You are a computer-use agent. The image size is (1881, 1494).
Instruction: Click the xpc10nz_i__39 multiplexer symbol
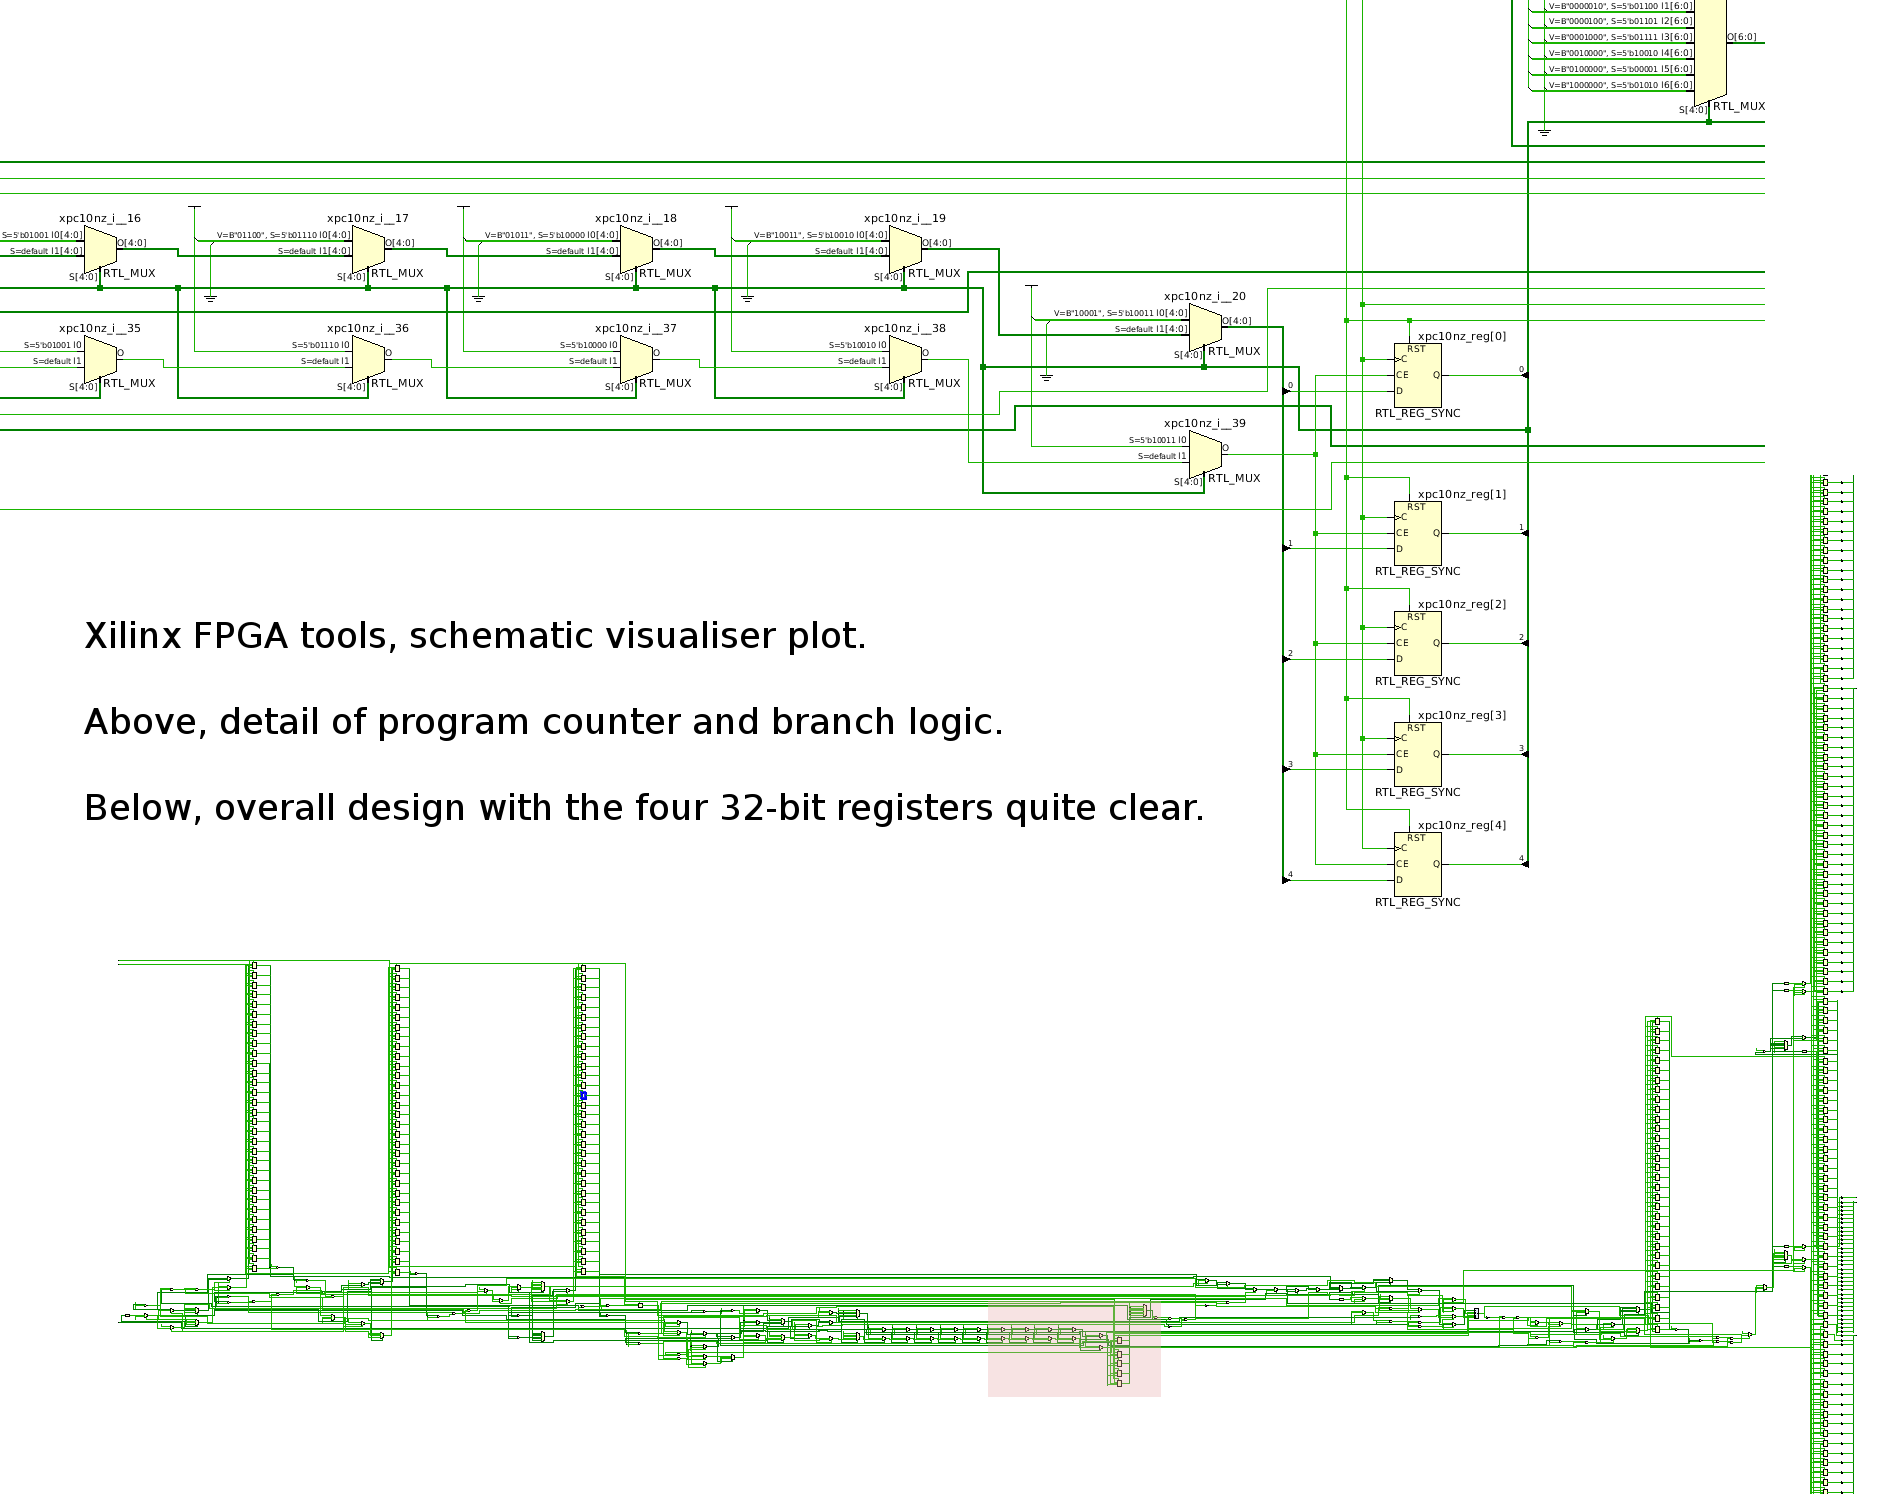(1205, 453)
